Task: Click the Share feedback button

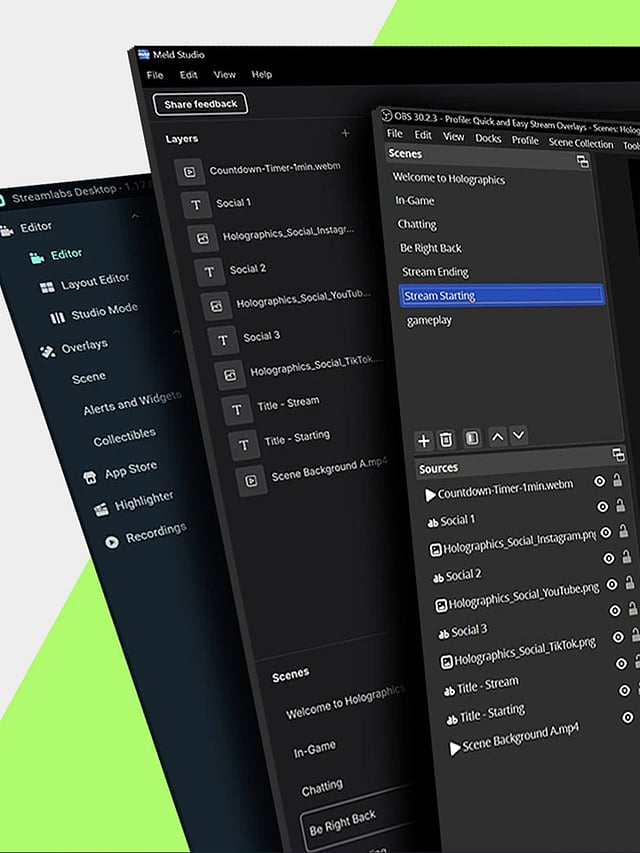Action: click(200, 104)
